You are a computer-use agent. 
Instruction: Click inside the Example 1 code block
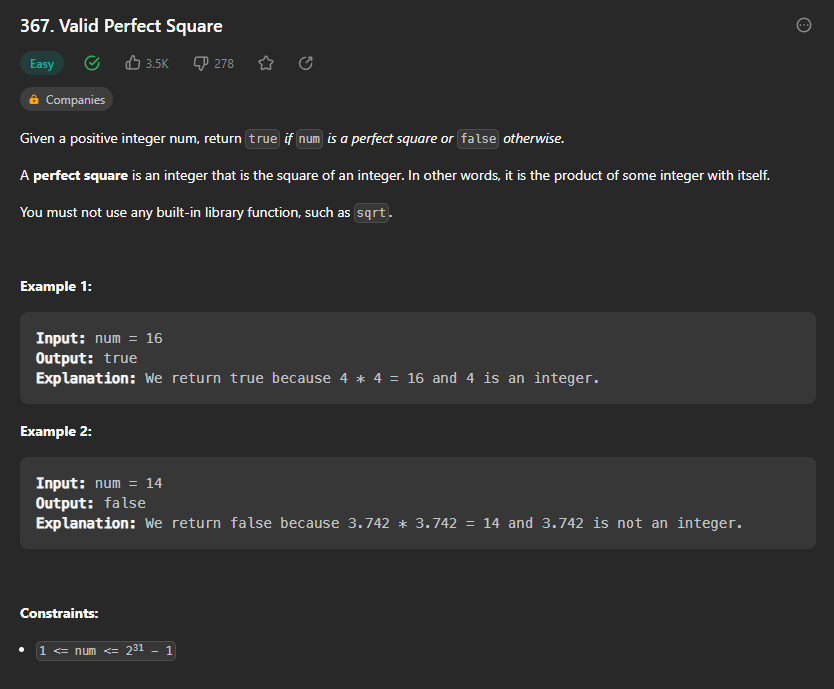[417, 358]
